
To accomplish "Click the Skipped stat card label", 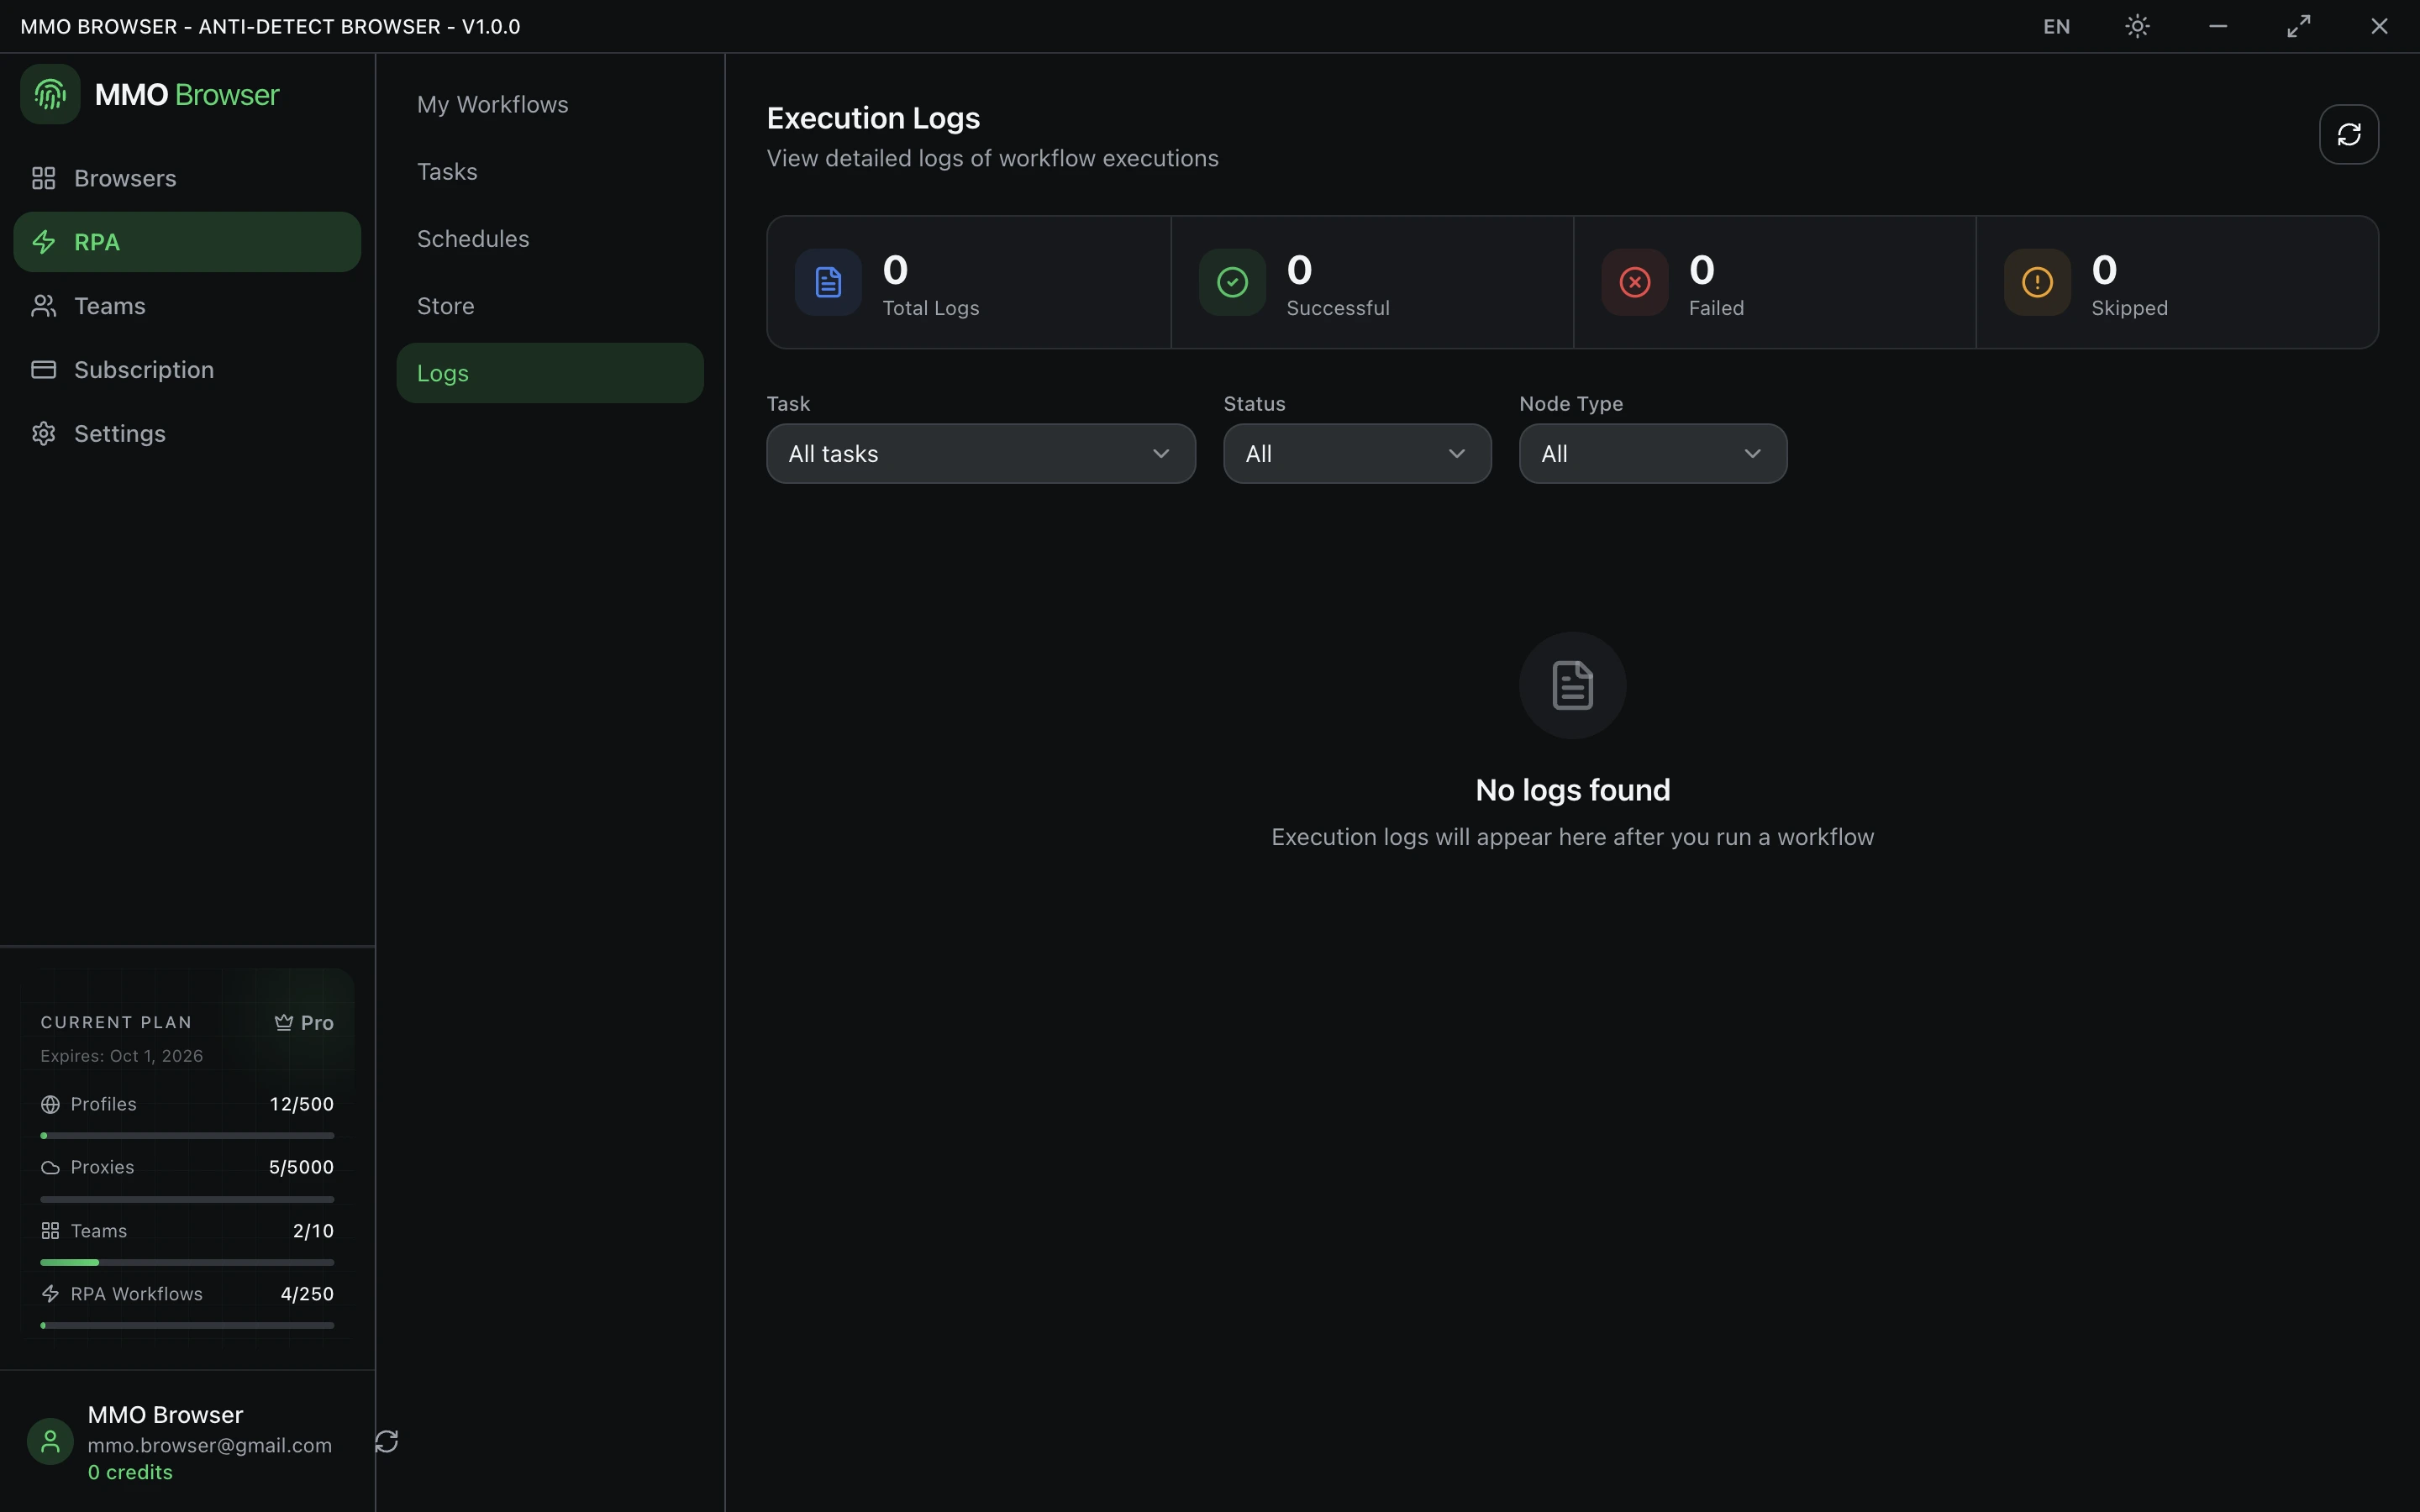I will tap(2129, 308).
